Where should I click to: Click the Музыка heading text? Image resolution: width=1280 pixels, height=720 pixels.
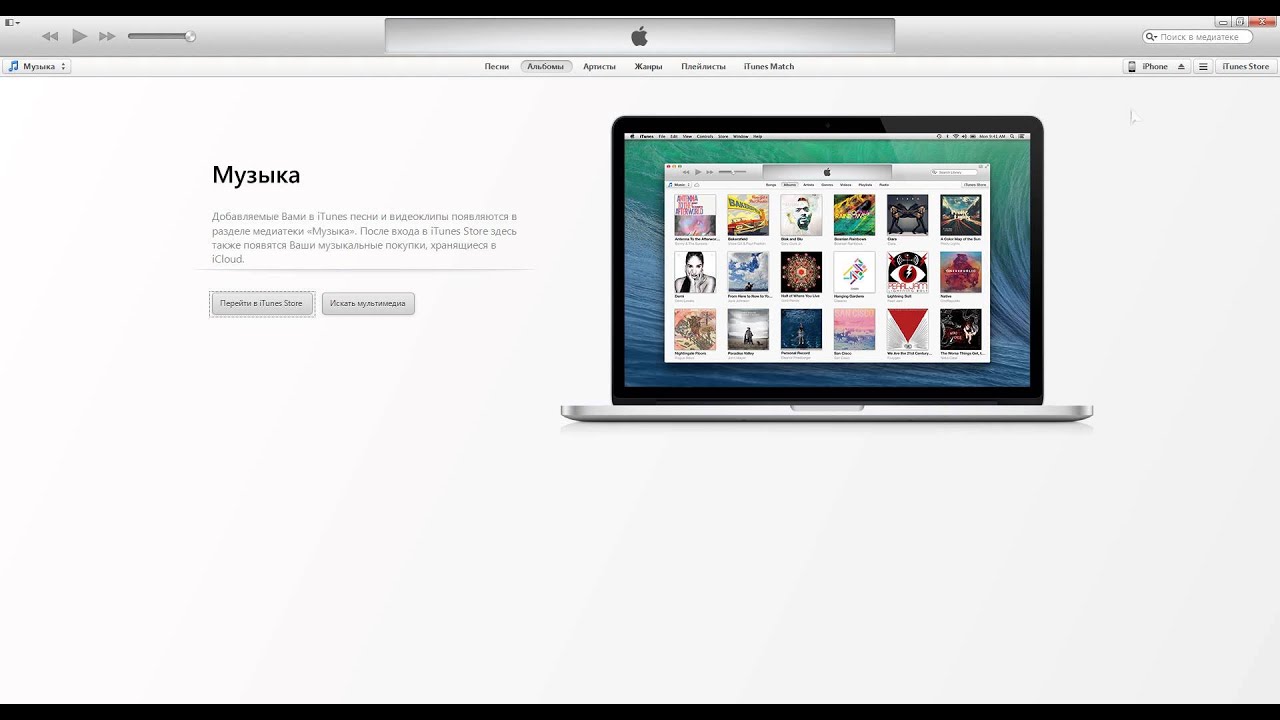(x=256, y=175)
